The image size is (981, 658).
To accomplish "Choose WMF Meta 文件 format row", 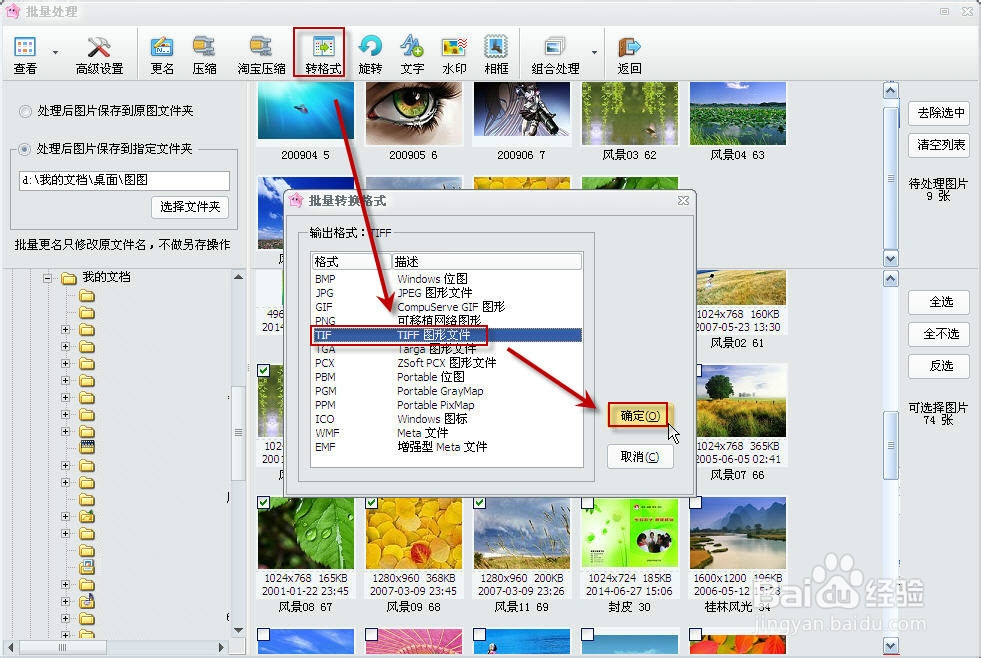I will tap(447, 433).
